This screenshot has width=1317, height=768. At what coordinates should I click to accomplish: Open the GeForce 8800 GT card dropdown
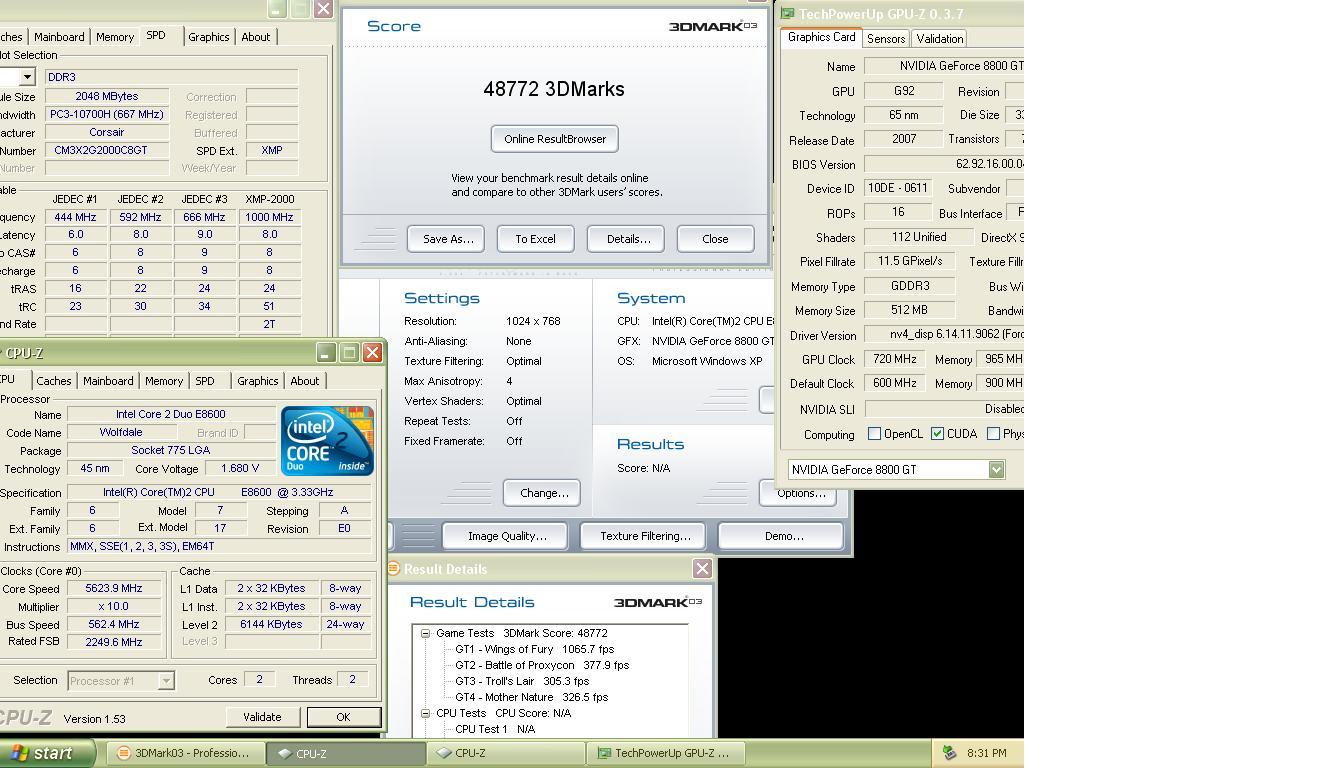click(x=996, y=470)
